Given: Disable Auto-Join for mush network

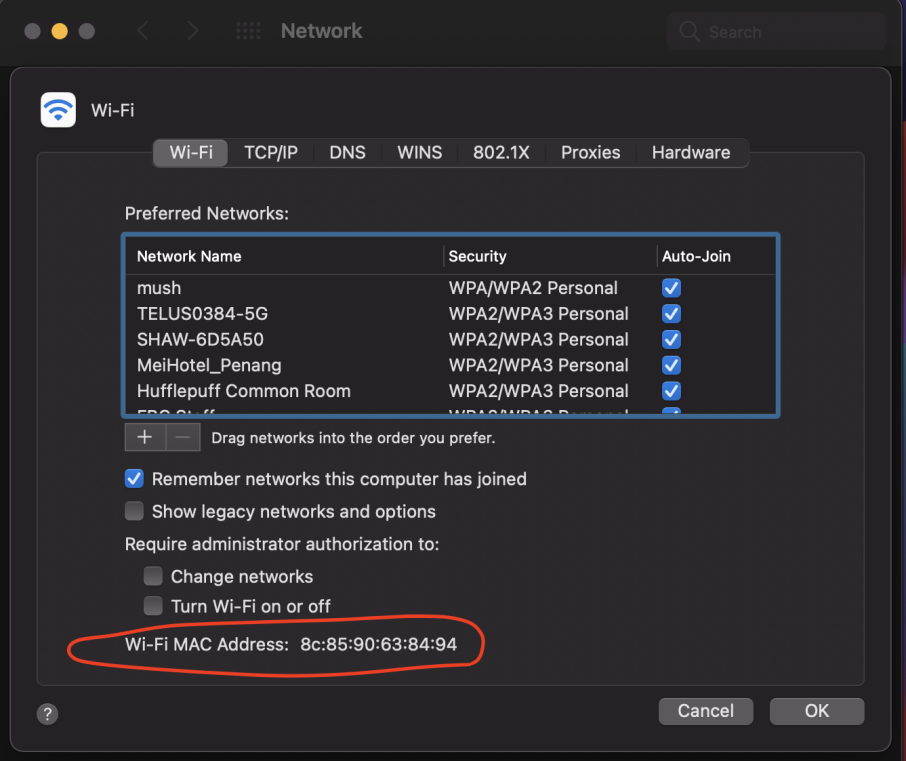Looking at the screenshot, I should 671,287.
